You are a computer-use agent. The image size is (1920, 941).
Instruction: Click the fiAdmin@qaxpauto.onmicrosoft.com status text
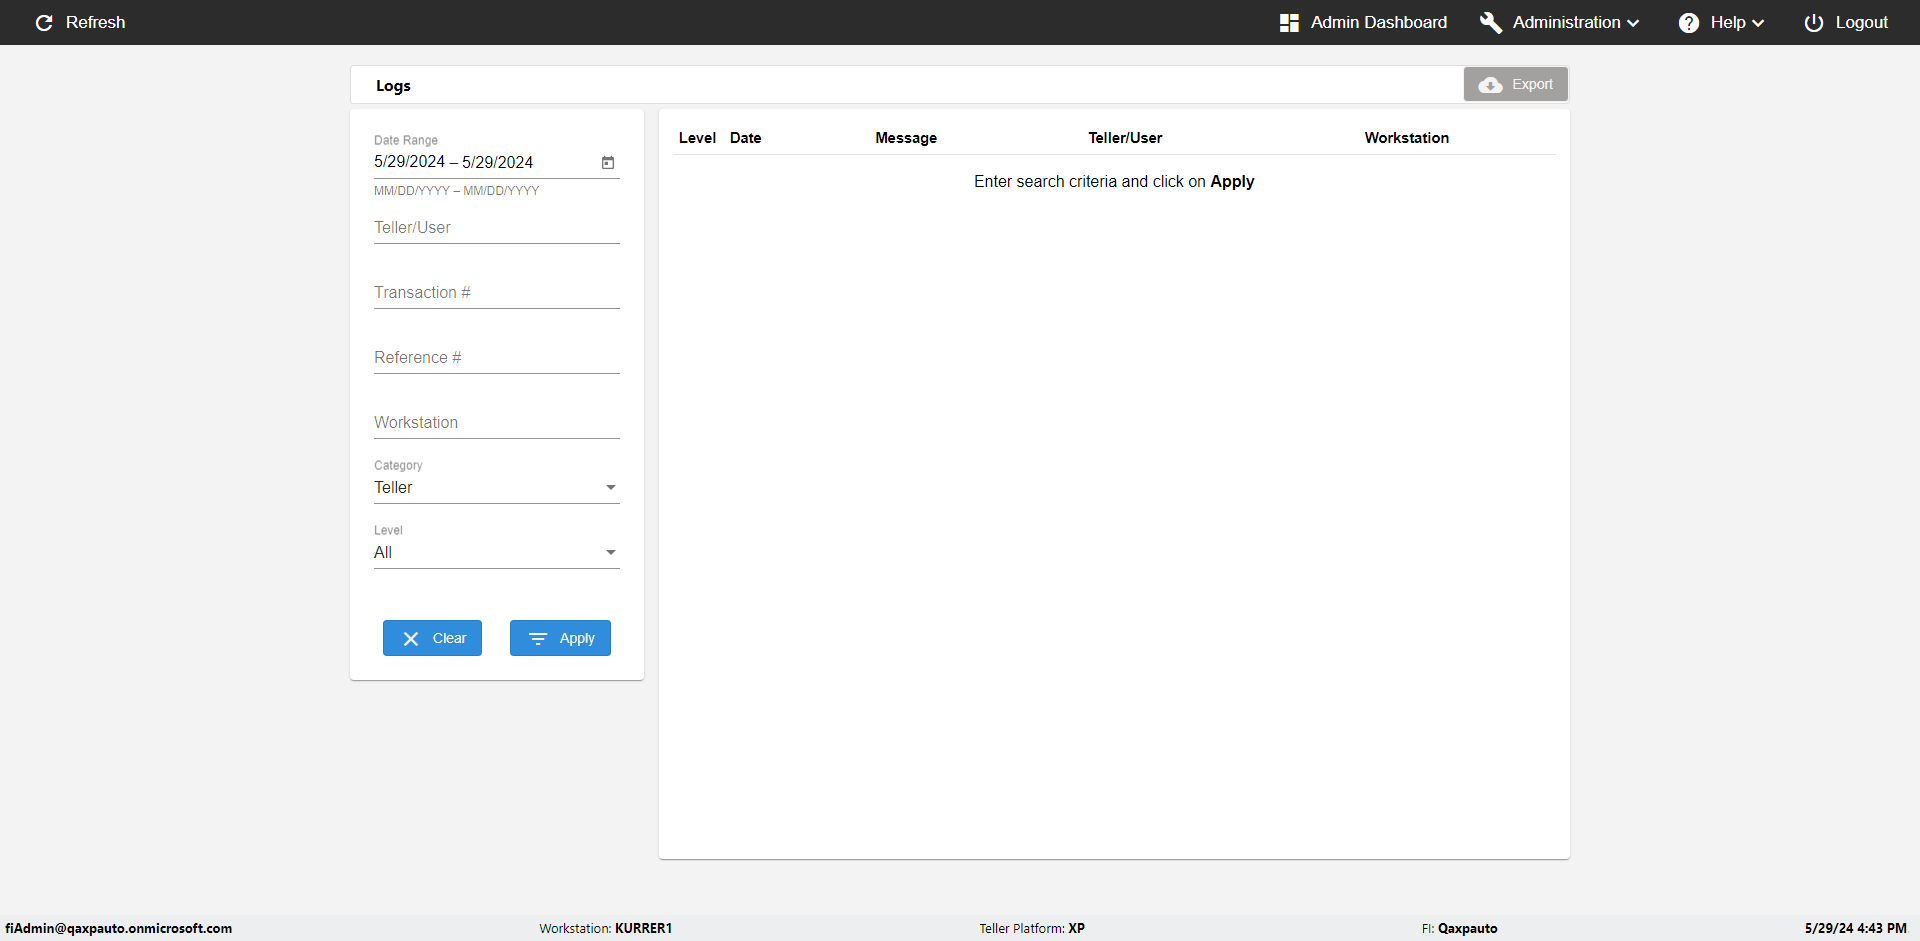(119, 928)
